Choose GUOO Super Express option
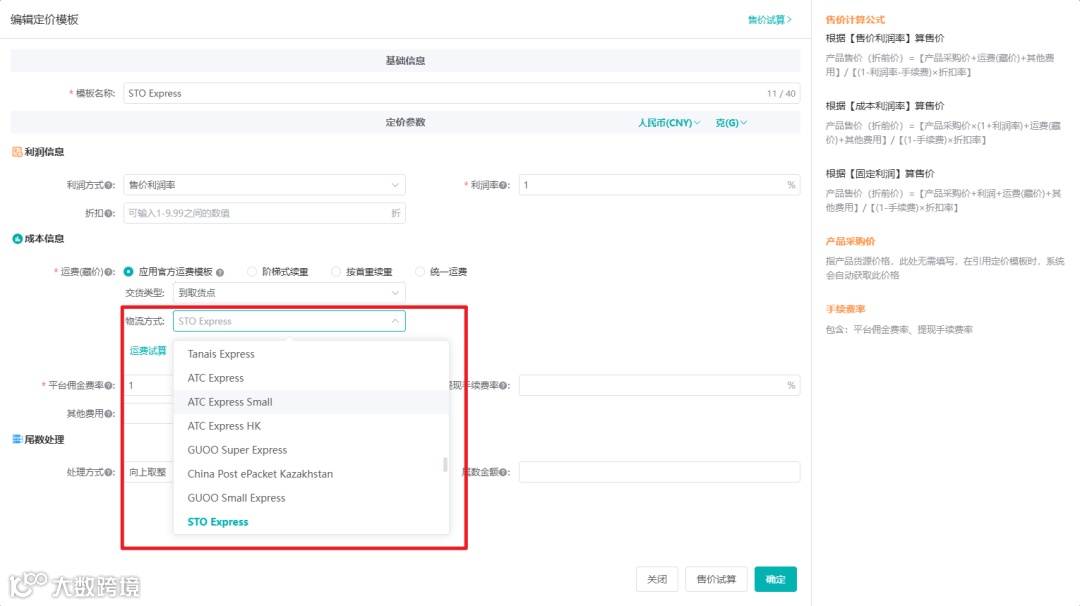1080x606 pixels. [x=311, y=450]
